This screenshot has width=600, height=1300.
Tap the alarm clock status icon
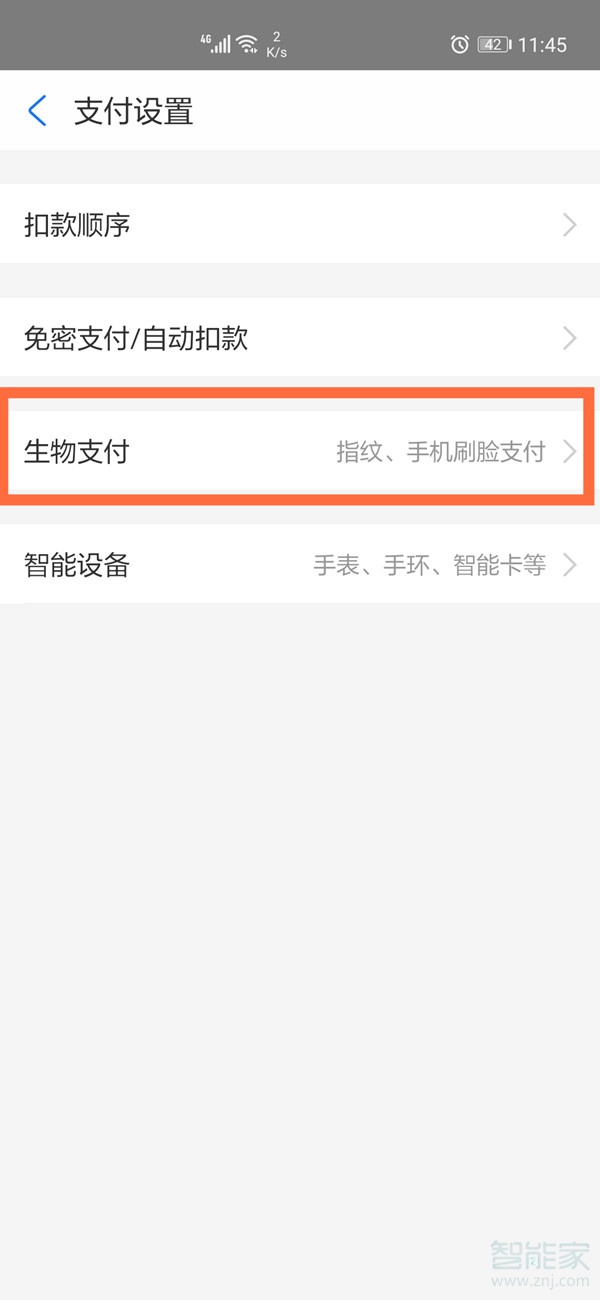coord(459,44)
